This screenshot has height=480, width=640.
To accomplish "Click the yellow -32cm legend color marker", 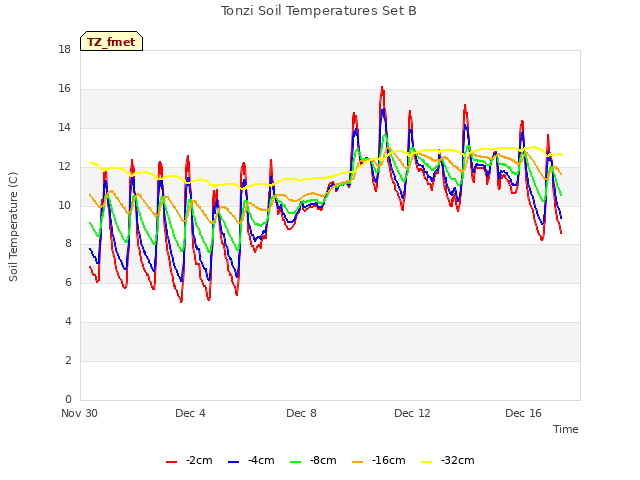I will click(x=426, y=462).
